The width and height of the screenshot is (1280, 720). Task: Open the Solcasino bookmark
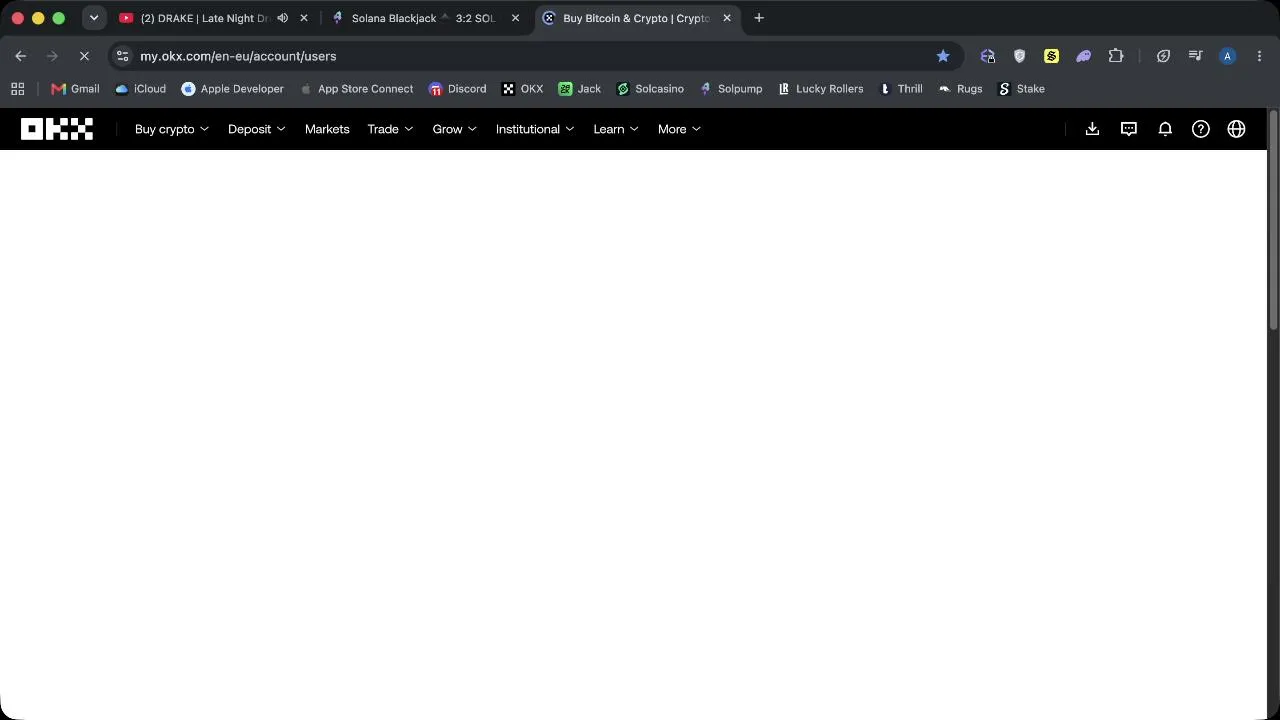click(650, 89)
